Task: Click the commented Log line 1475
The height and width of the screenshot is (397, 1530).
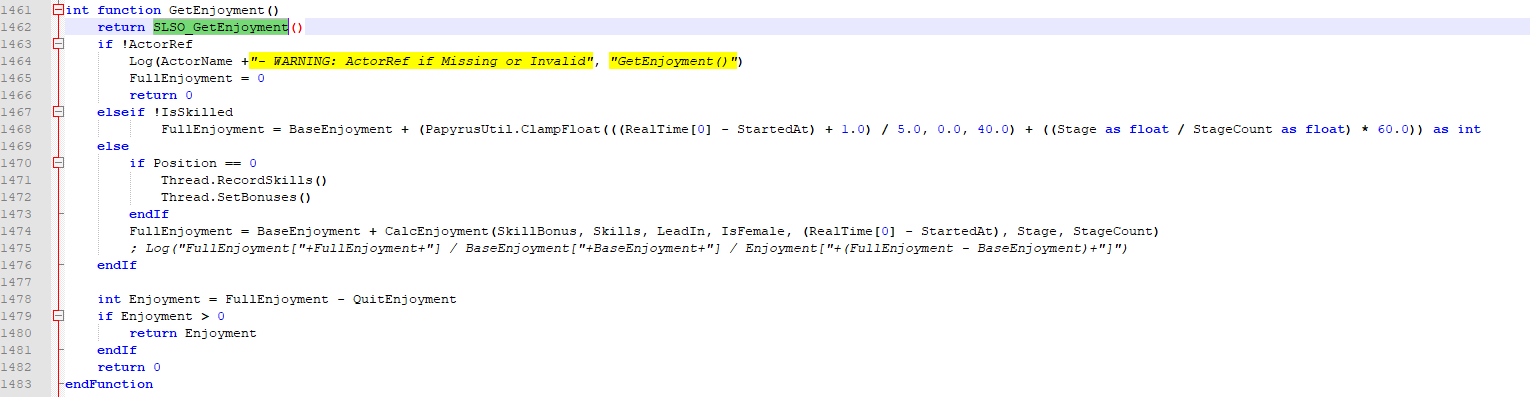Action: coord(628,248)
